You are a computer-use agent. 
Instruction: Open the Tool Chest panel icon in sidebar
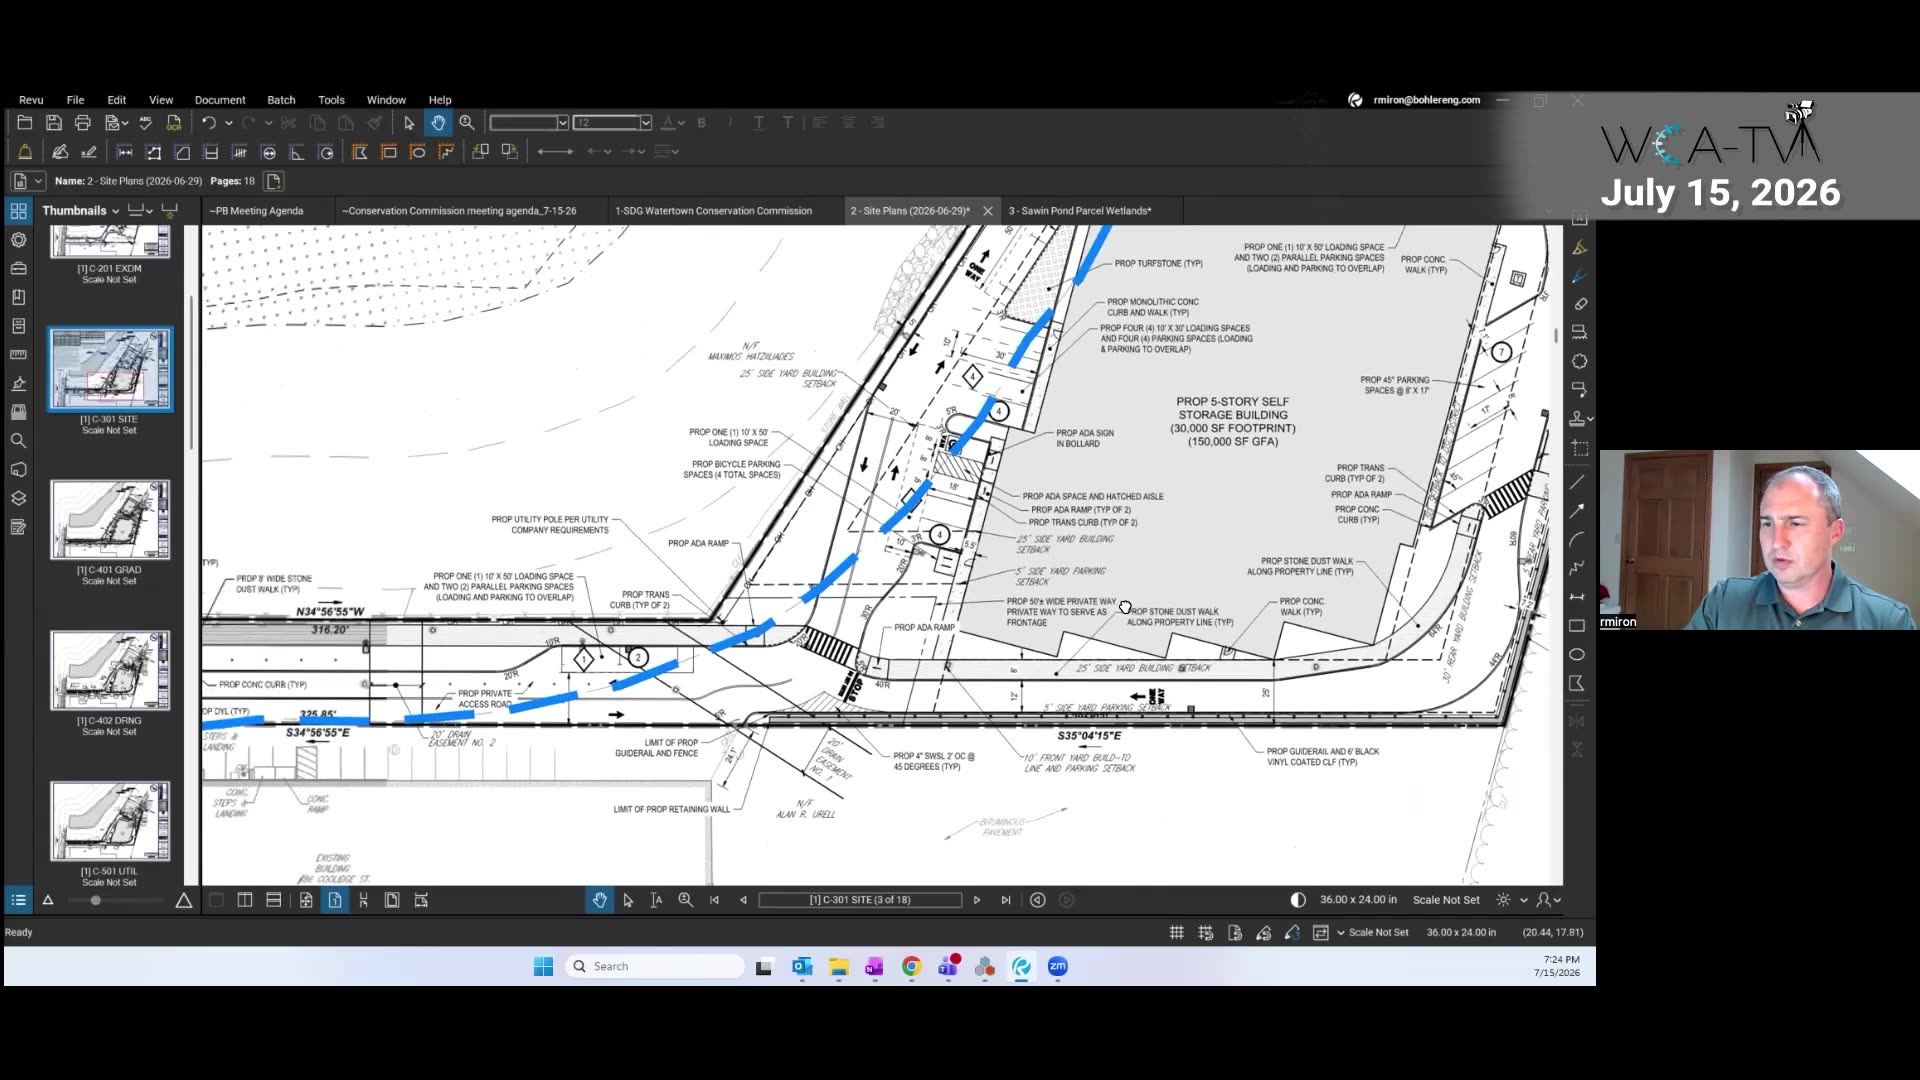click(18, 269)
